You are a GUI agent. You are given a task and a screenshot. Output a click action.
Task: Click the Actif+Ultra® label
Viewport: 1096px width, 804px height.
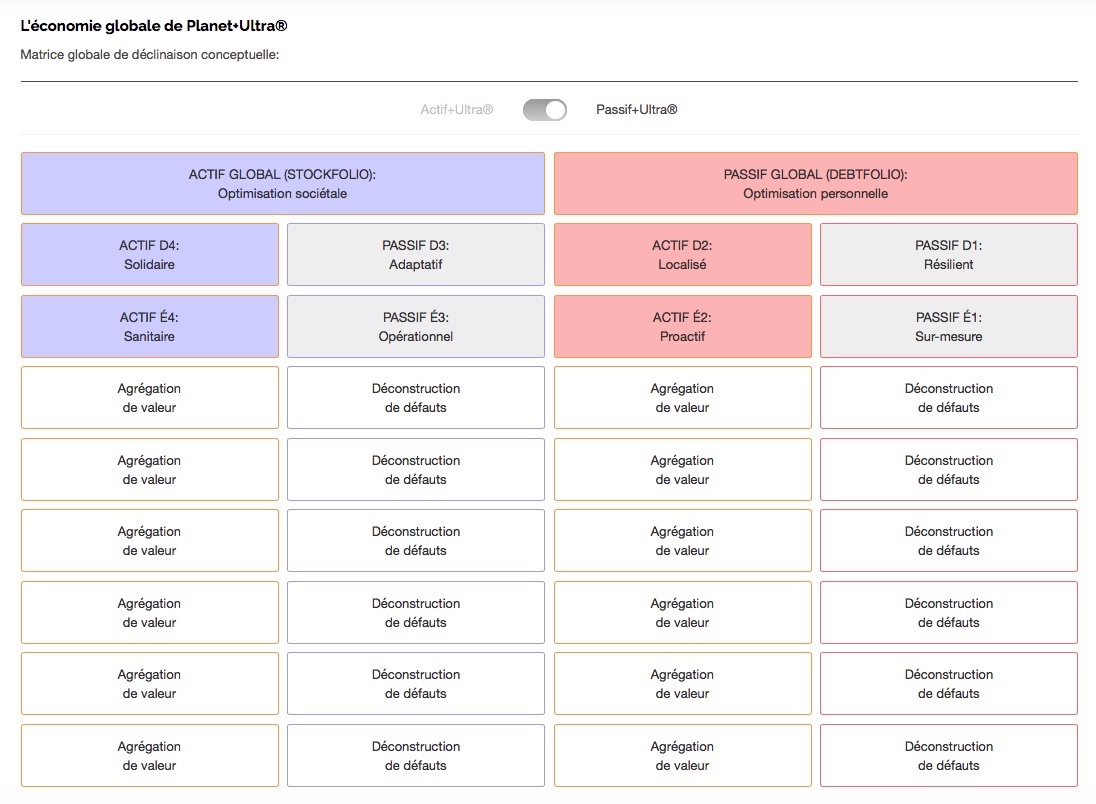456,110
